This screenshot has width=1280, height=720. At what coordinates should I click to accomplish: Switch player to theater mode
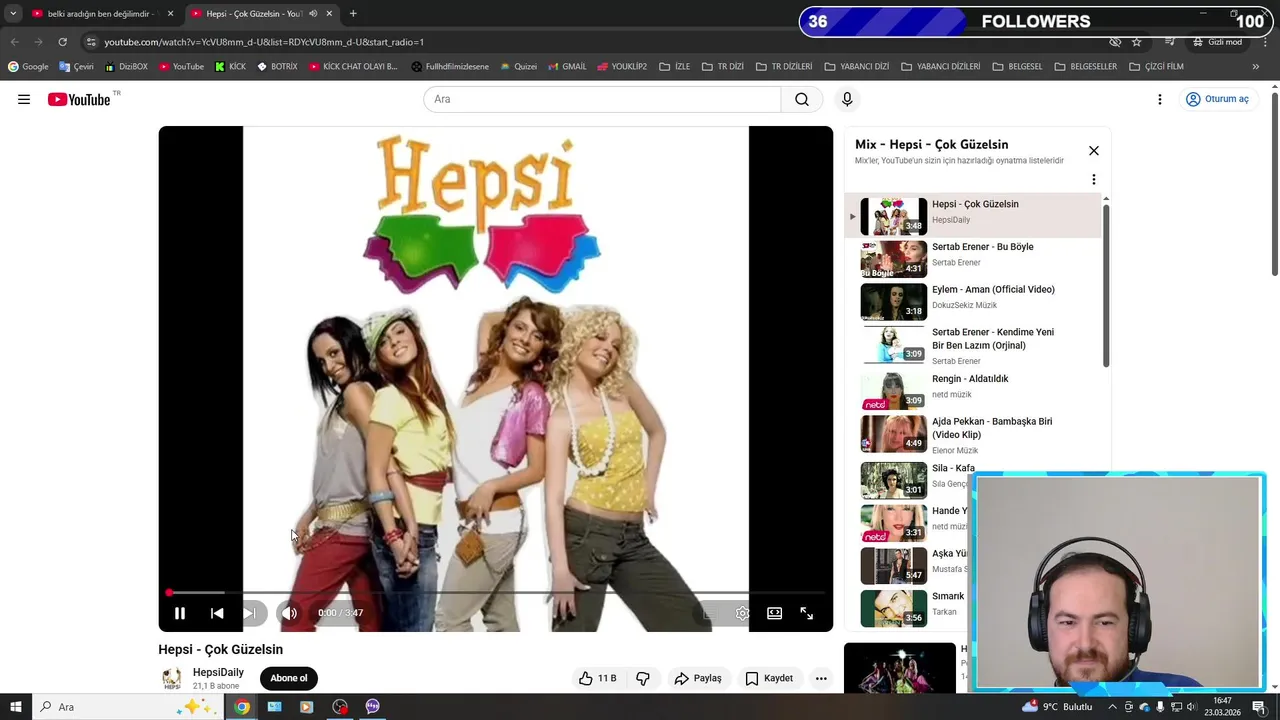click(x=774, y=613)
